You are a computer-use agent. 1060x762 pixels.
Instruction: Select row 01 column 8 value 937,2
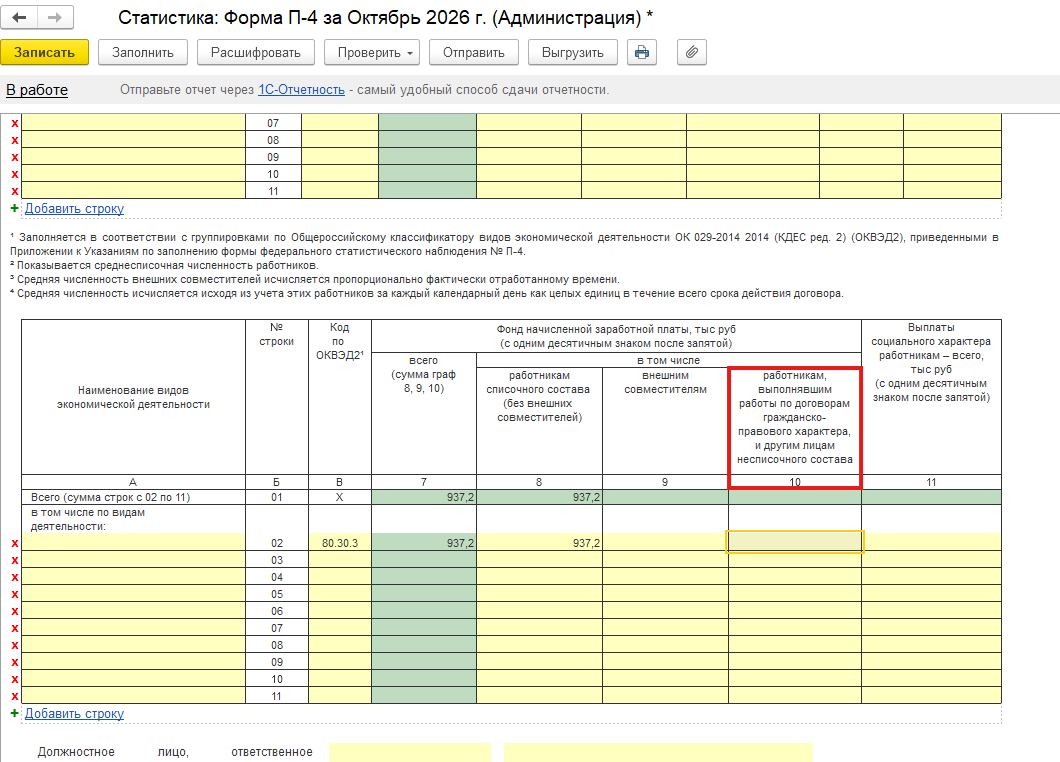(x=539, y=497)
